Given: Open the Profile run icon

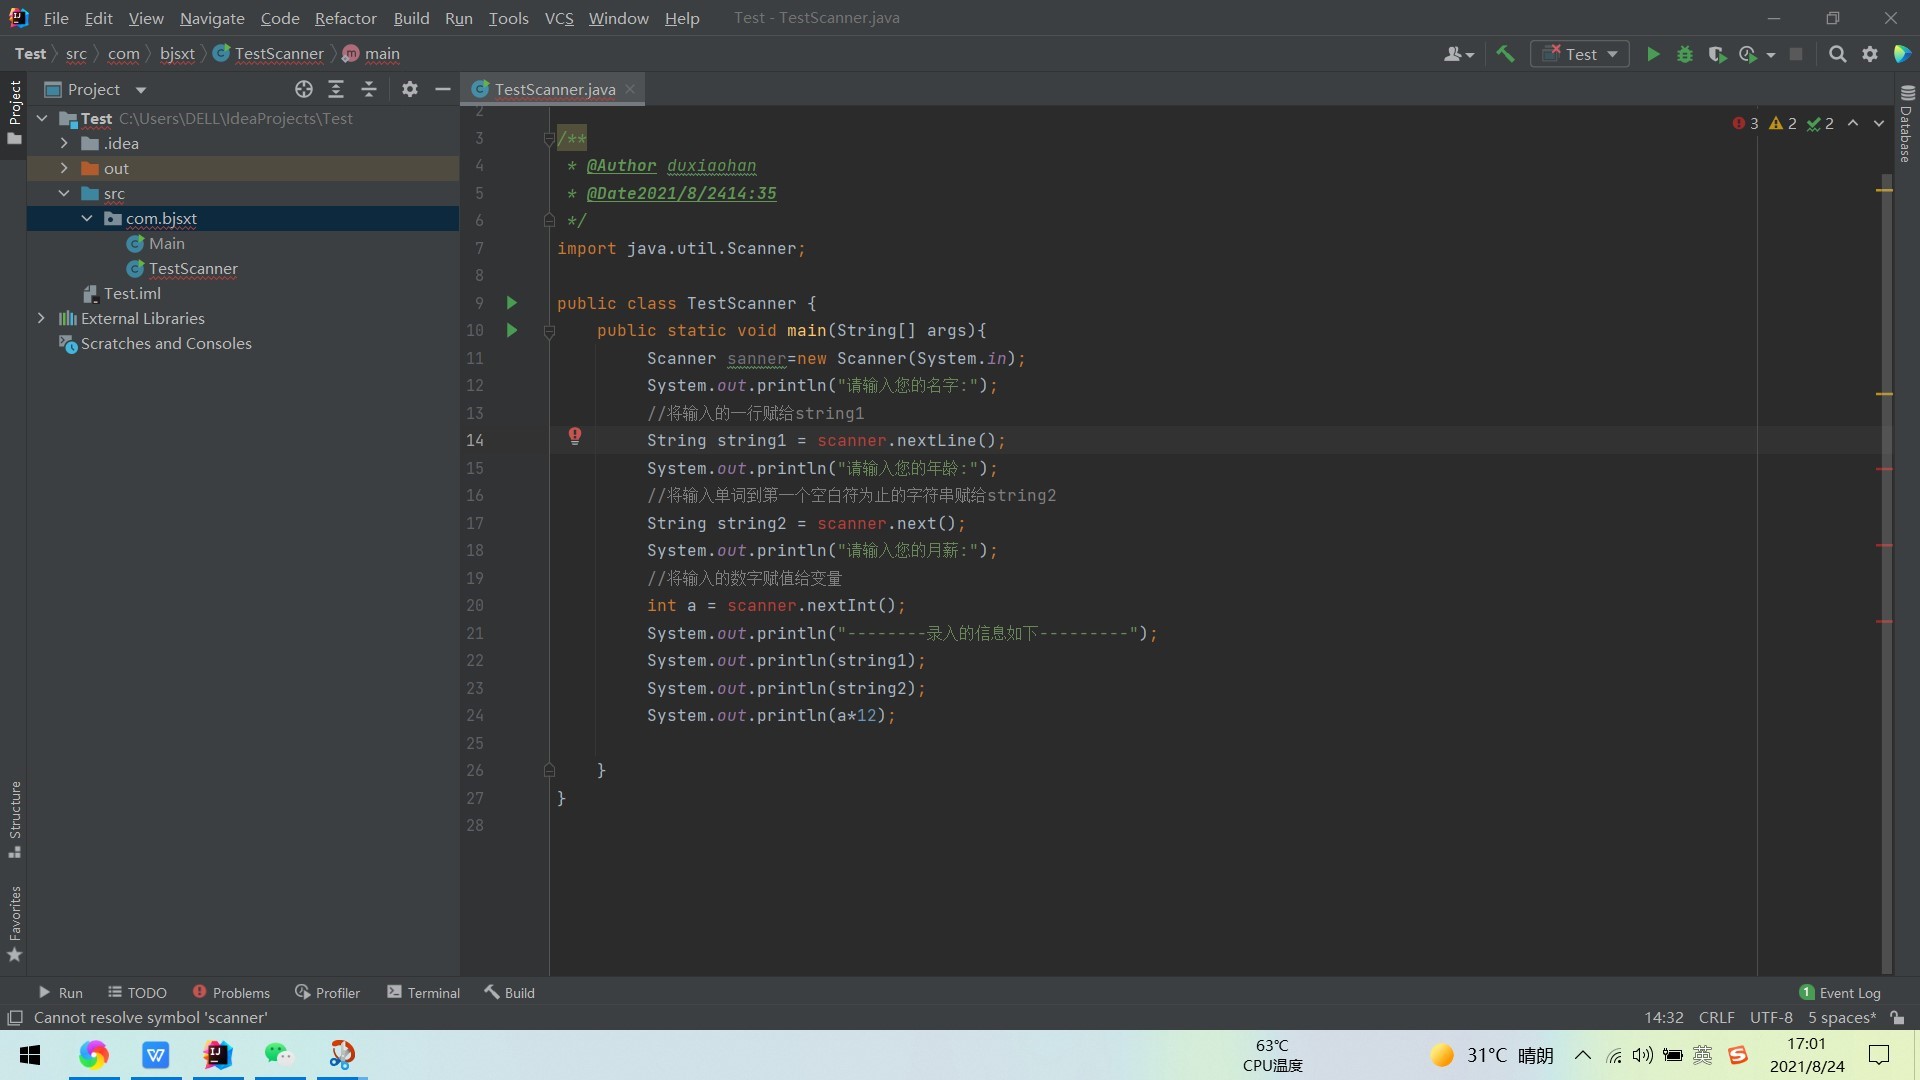Looking at the screenshot, I should [1748, 54].
